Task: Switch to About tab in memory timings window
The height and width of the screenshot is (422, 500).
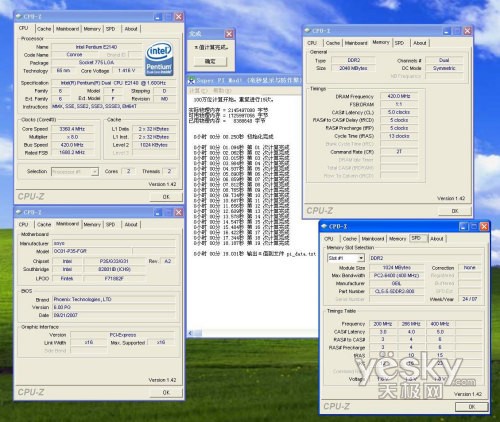Action: [x=420, y=43]
